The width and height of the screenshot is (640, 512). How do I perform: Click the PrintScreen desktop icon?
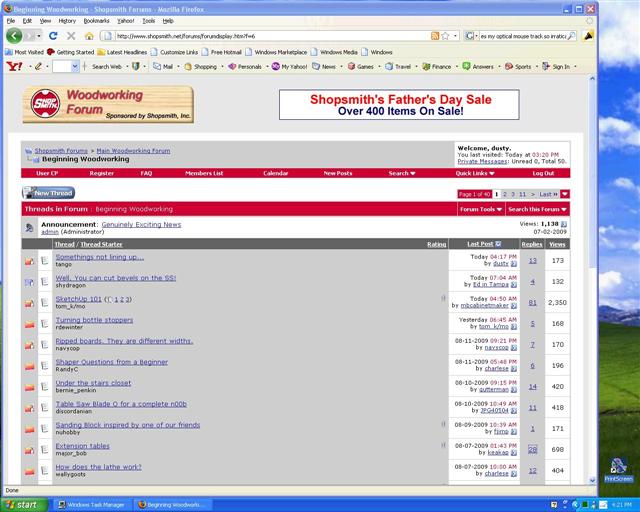[619, 470]
